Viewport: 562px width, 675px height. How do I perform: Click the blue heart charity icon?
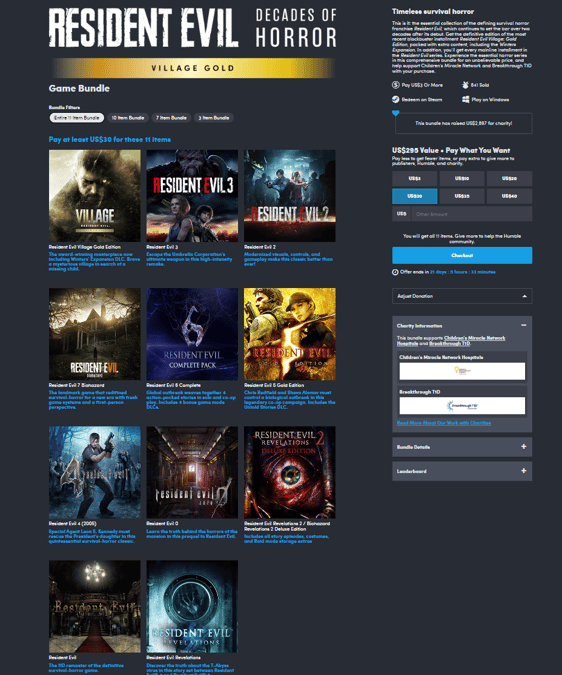395,113
